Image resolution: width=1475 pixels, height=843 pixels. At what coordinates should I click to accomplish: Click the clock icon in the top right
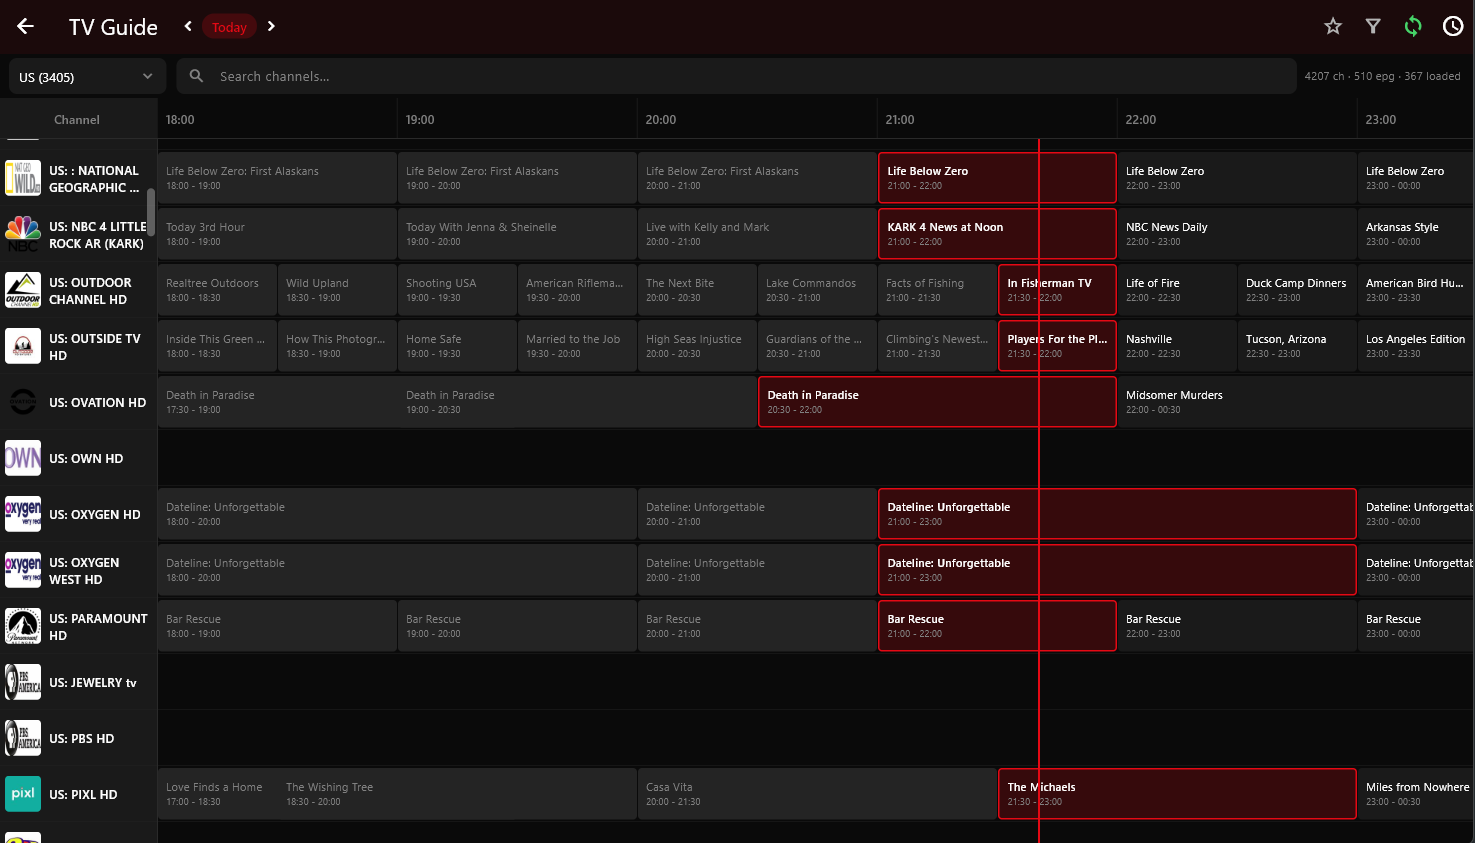1453,26
